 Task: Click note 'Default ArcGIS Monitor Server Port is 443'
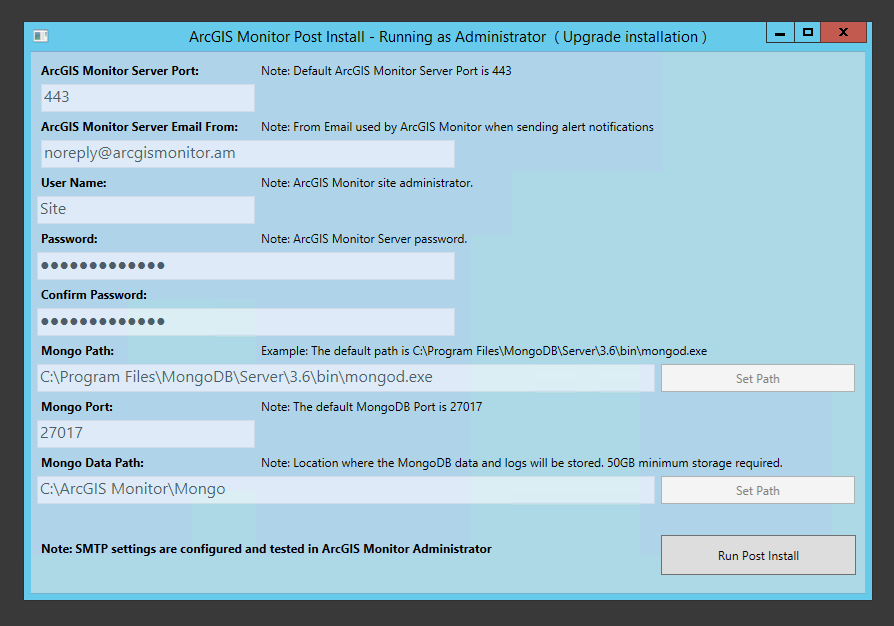[386, 71]
